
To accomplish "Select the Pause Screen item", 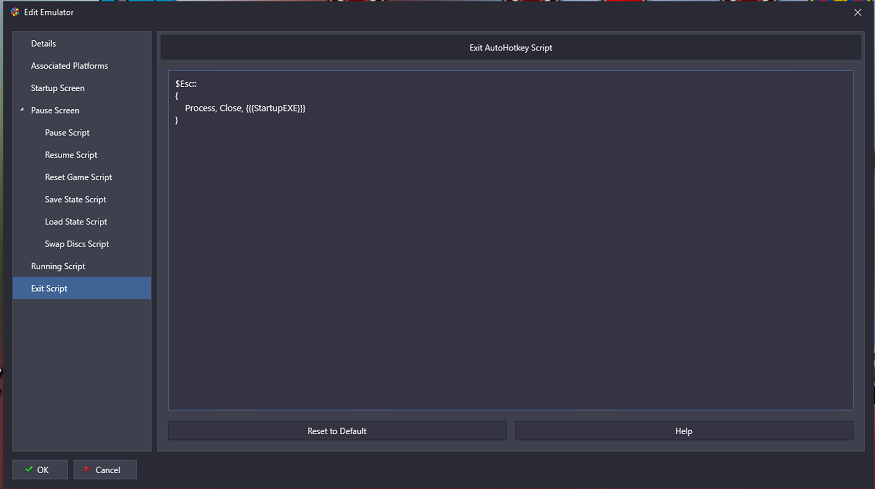I will point(81,110).
